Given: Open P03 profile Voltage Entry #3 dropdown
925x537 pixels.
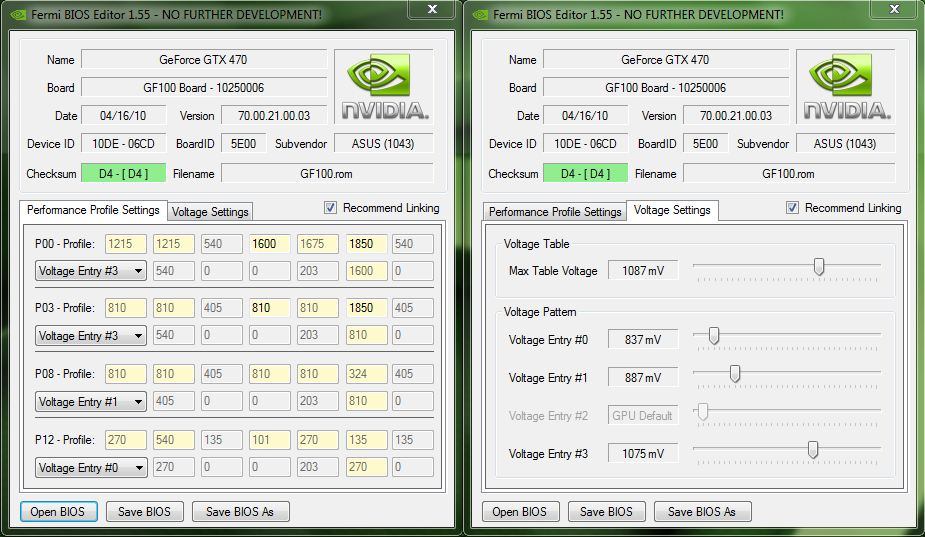Looking at the screenshot, I should click(91, 336).
